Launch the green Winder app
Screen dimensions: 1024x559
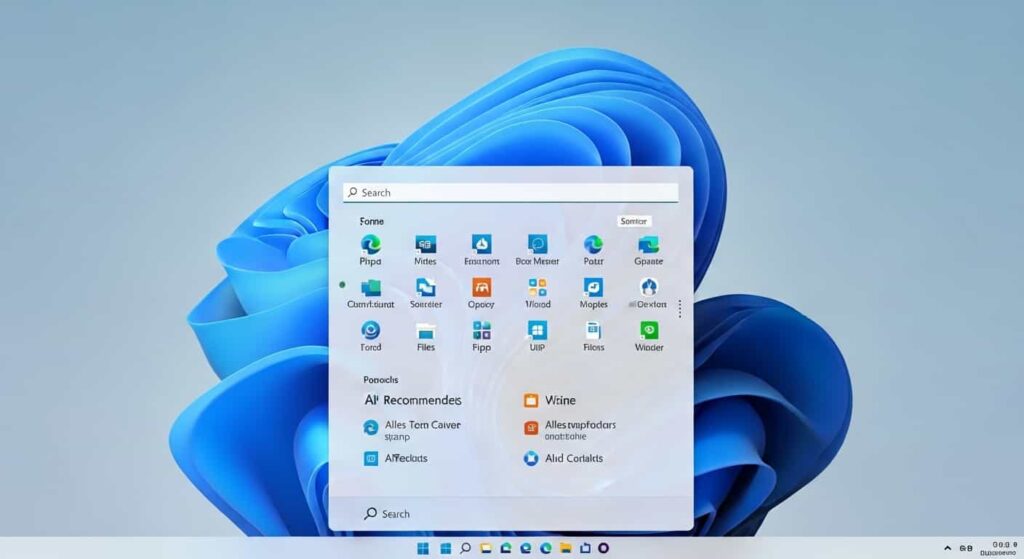[x=648, y=330]
